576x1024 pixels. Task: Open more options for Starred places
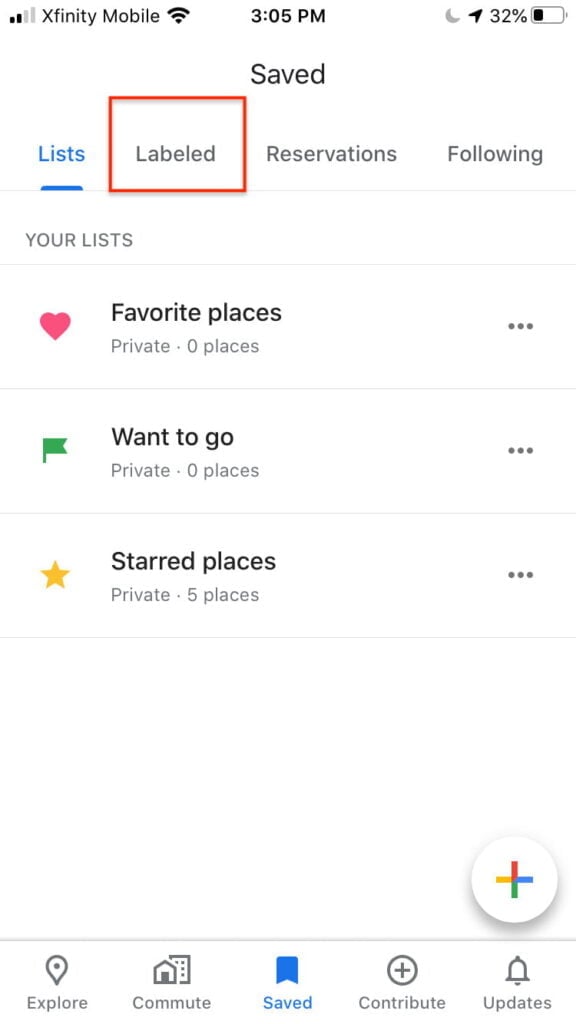pos(520,575)
